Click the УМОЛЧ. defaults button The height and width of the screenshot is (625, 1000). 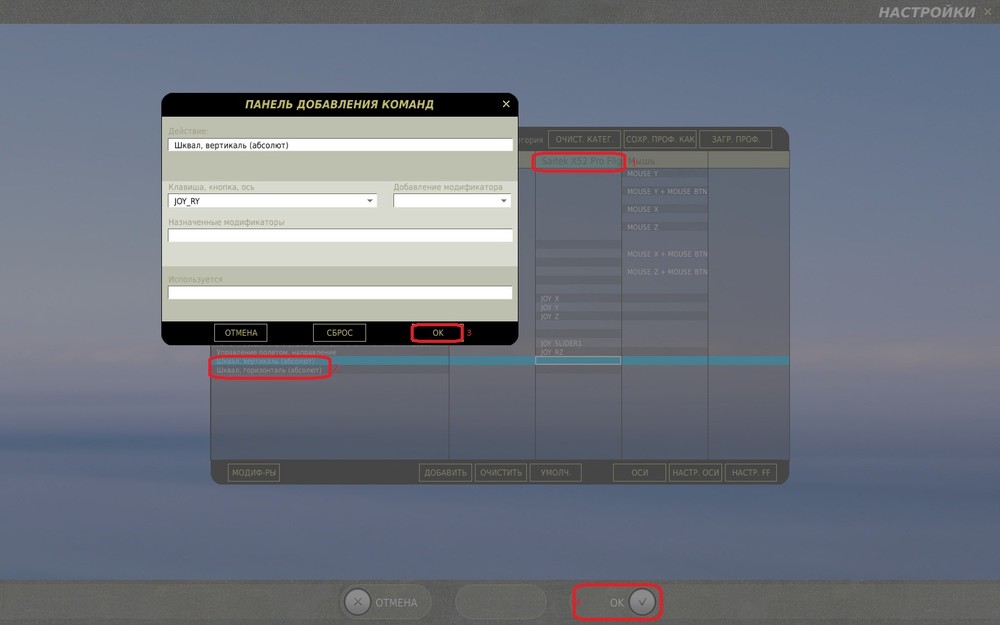click(555, 473)
